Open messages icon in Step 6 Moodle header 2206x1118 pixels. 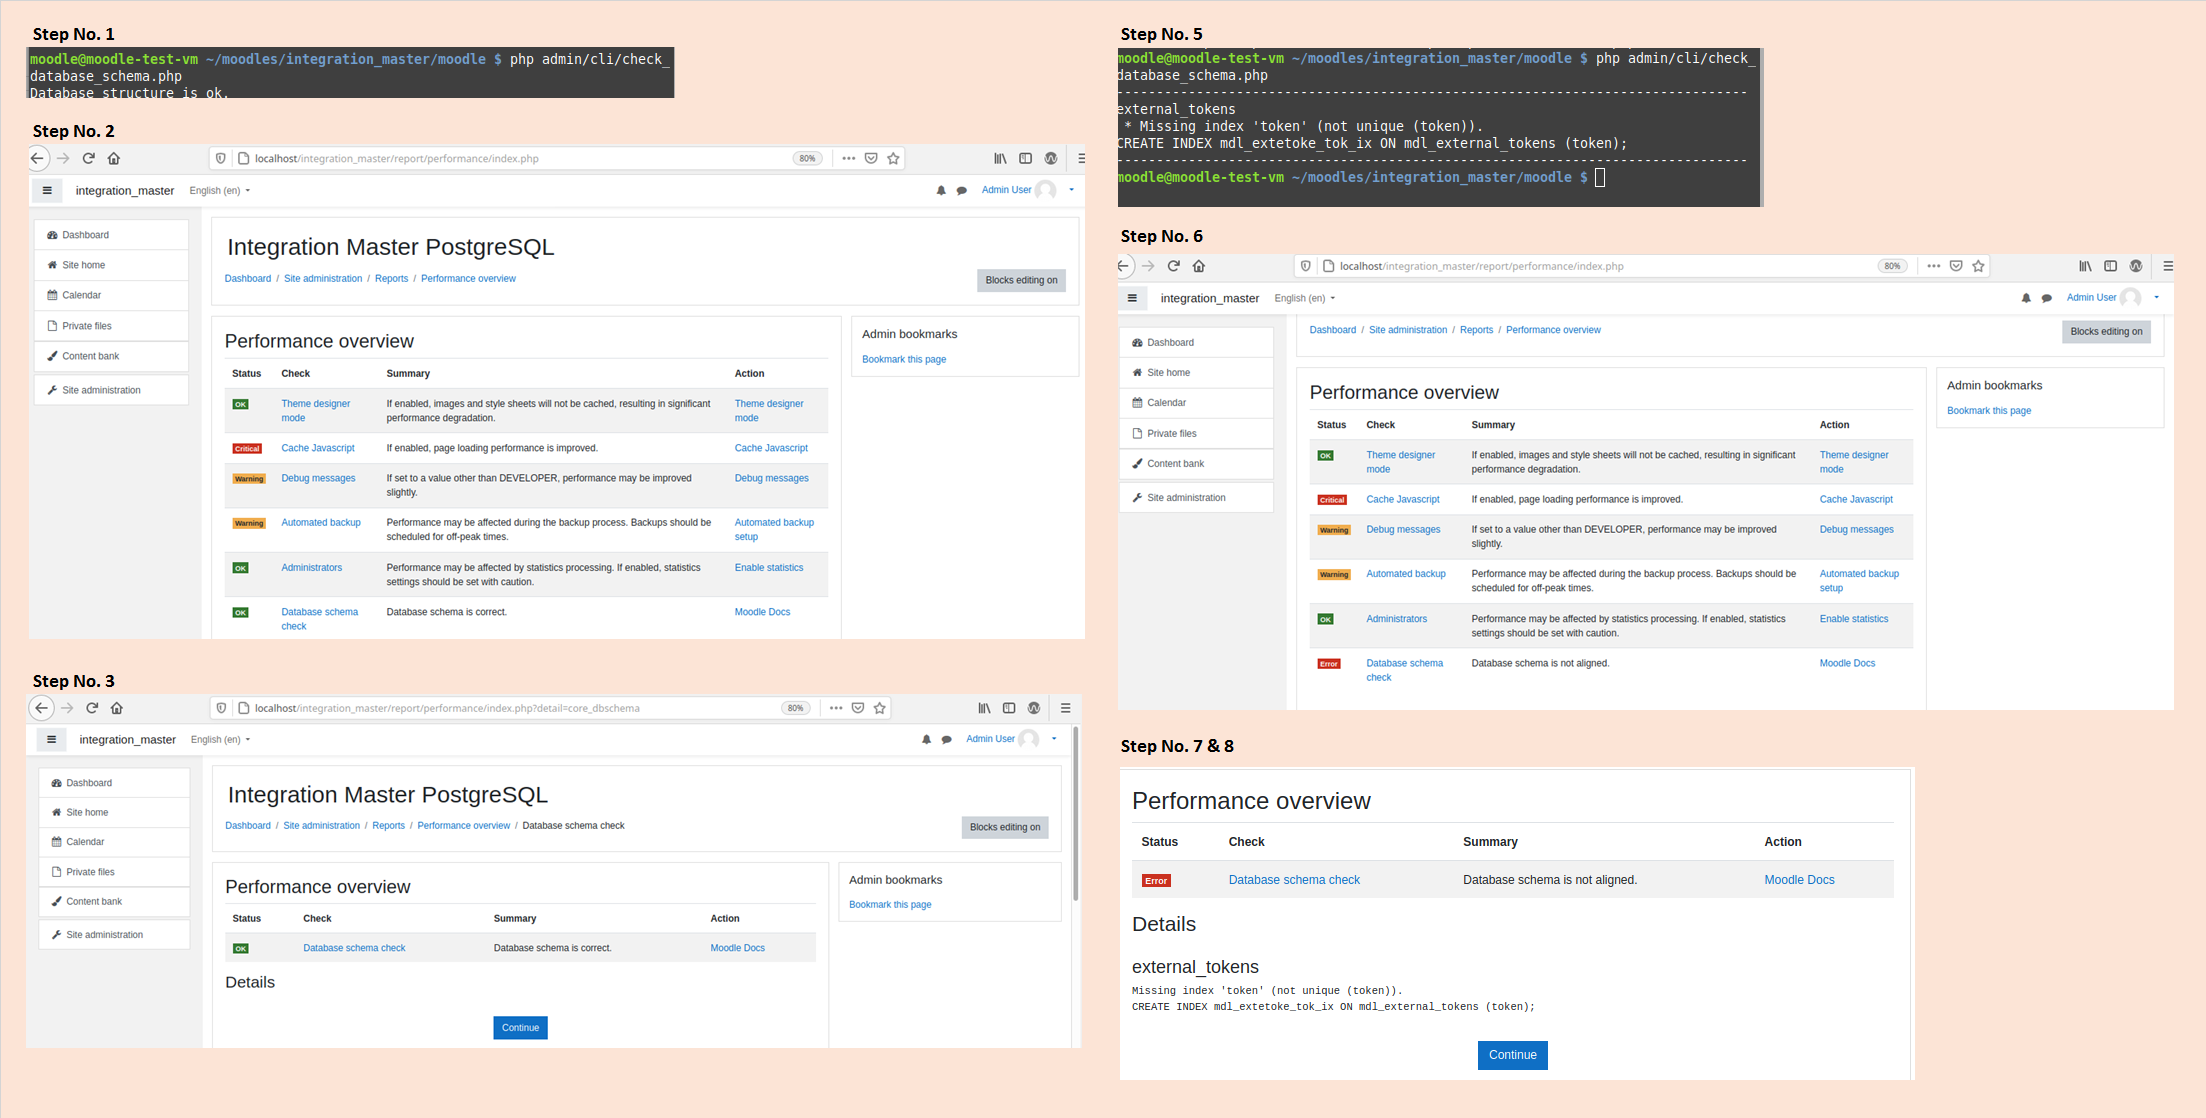(x=2047, y=298)
